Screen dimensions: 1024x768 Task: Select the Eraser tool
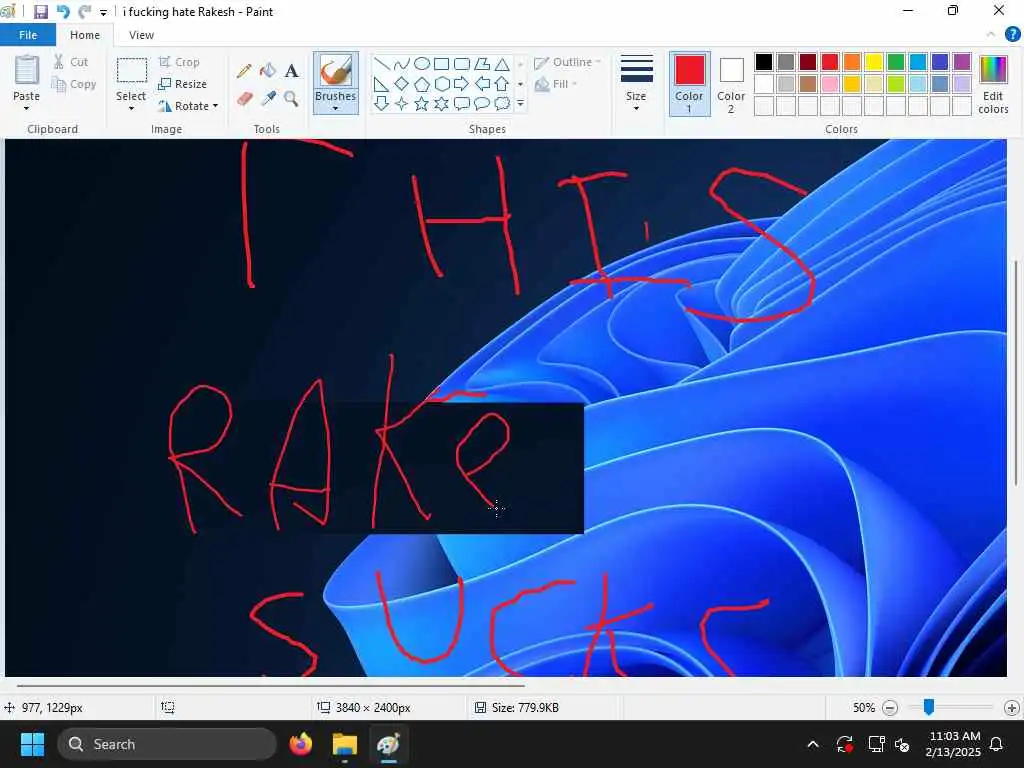(x=244, y=99)
